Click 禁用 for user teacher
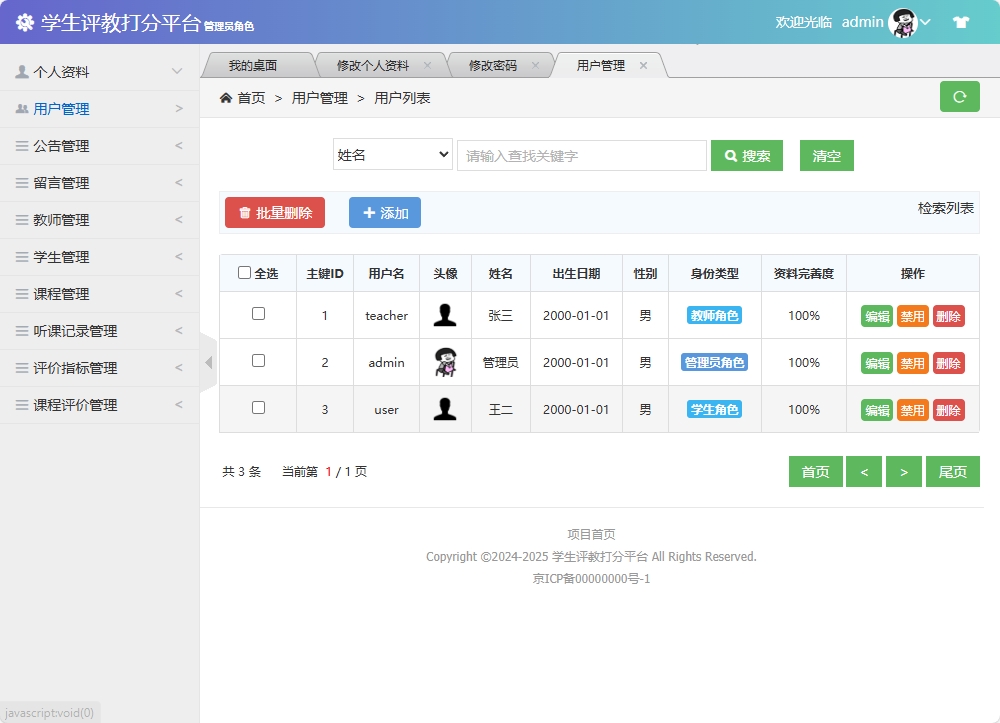Viewport: 1000px width, 723px height. point(911,315)
